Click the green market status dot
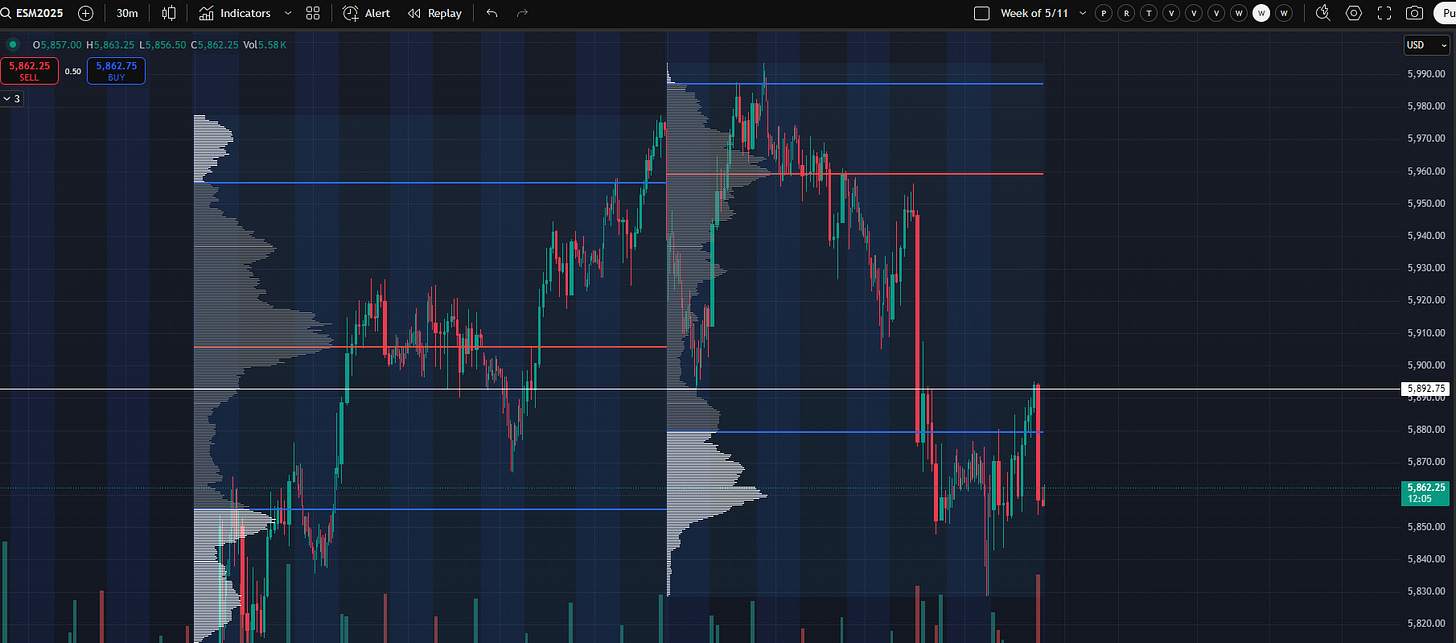This screenshot has width=1456, height=643. pyautogui.click(x=12, y=45)
